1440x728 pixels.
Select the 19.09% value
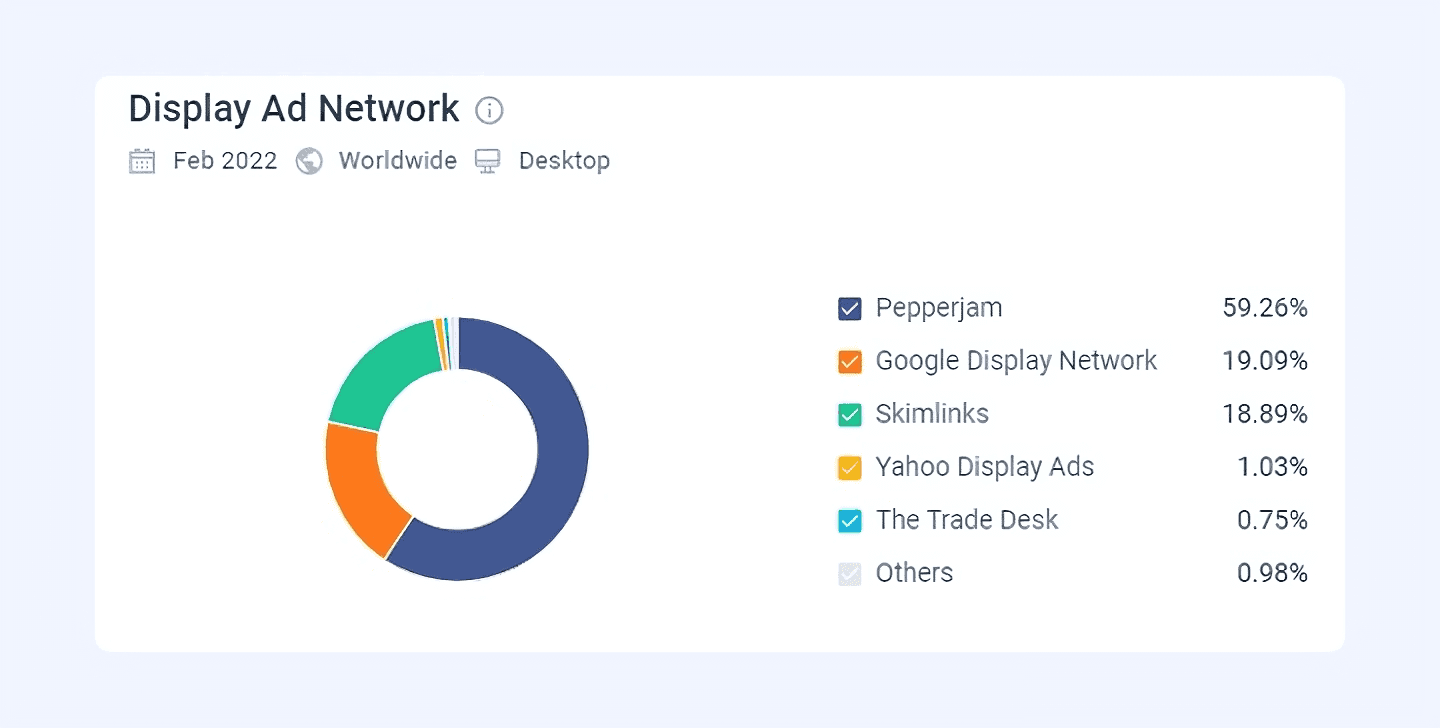[1265, 361]
